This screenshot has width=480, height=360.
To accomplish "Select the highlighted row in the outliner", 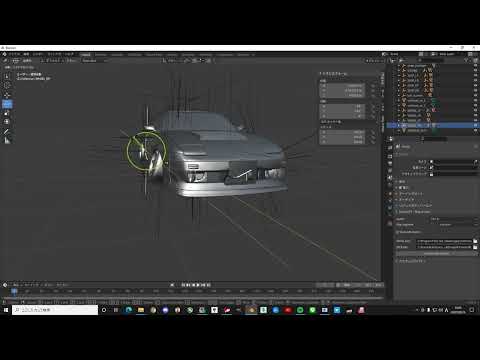I will click(433, 125).
